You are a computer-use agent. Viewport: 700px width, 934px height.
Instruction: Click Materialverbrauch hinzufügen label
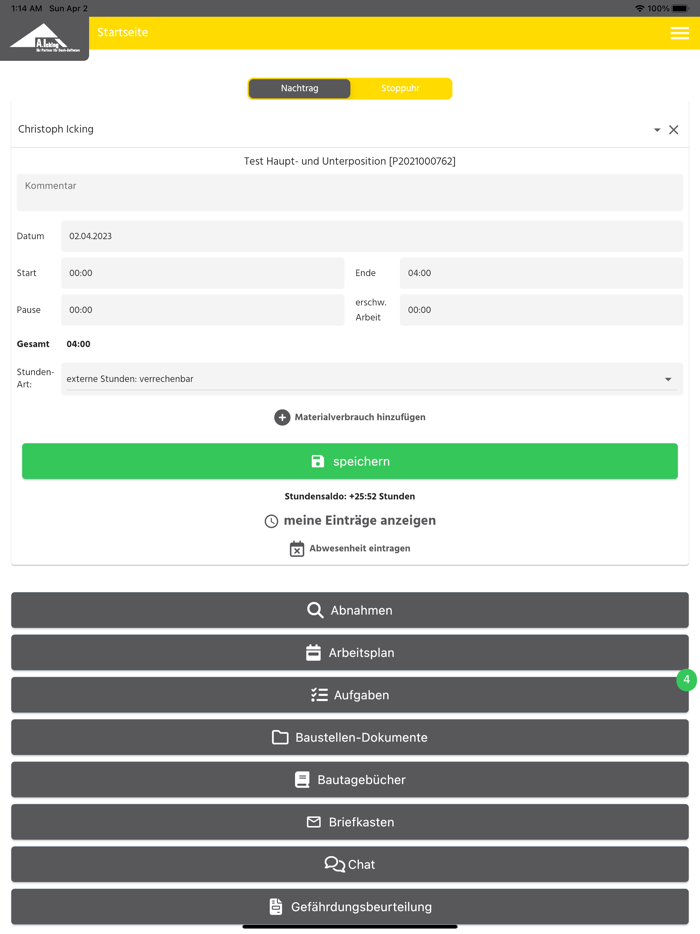coord(360,418)
